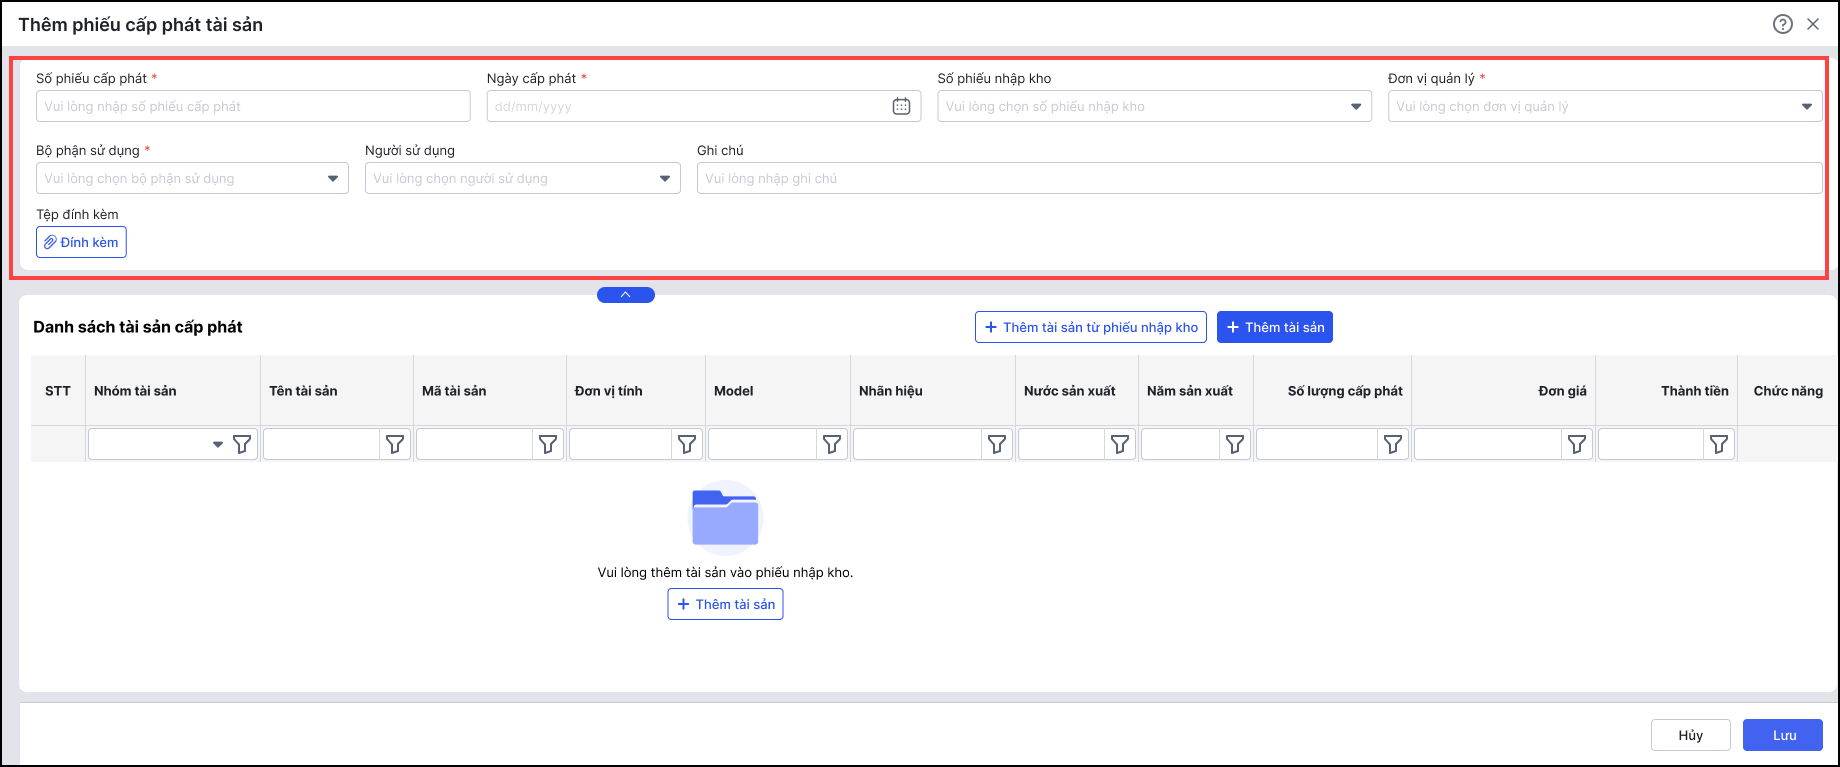
Task: Focus the Ghi chú note input field
Action: [1259, 178]
